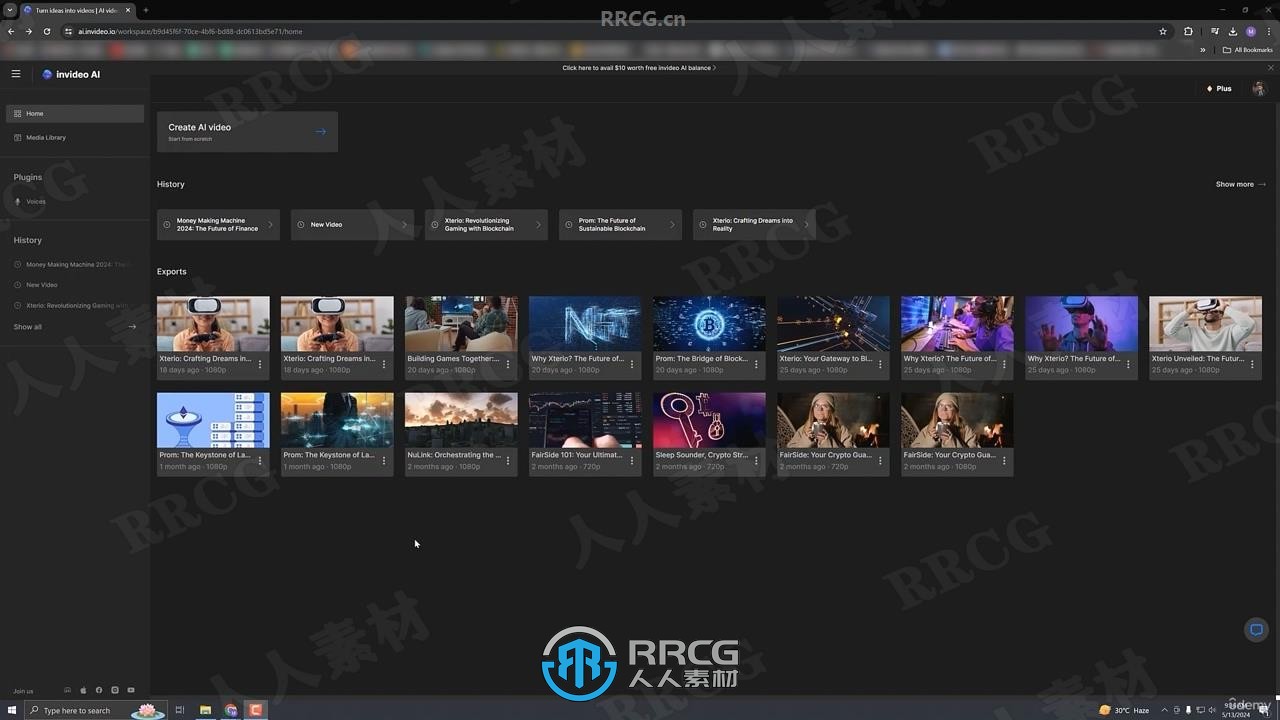Open a new browser tab
1280x720 pixels.
tap(146, 10)
